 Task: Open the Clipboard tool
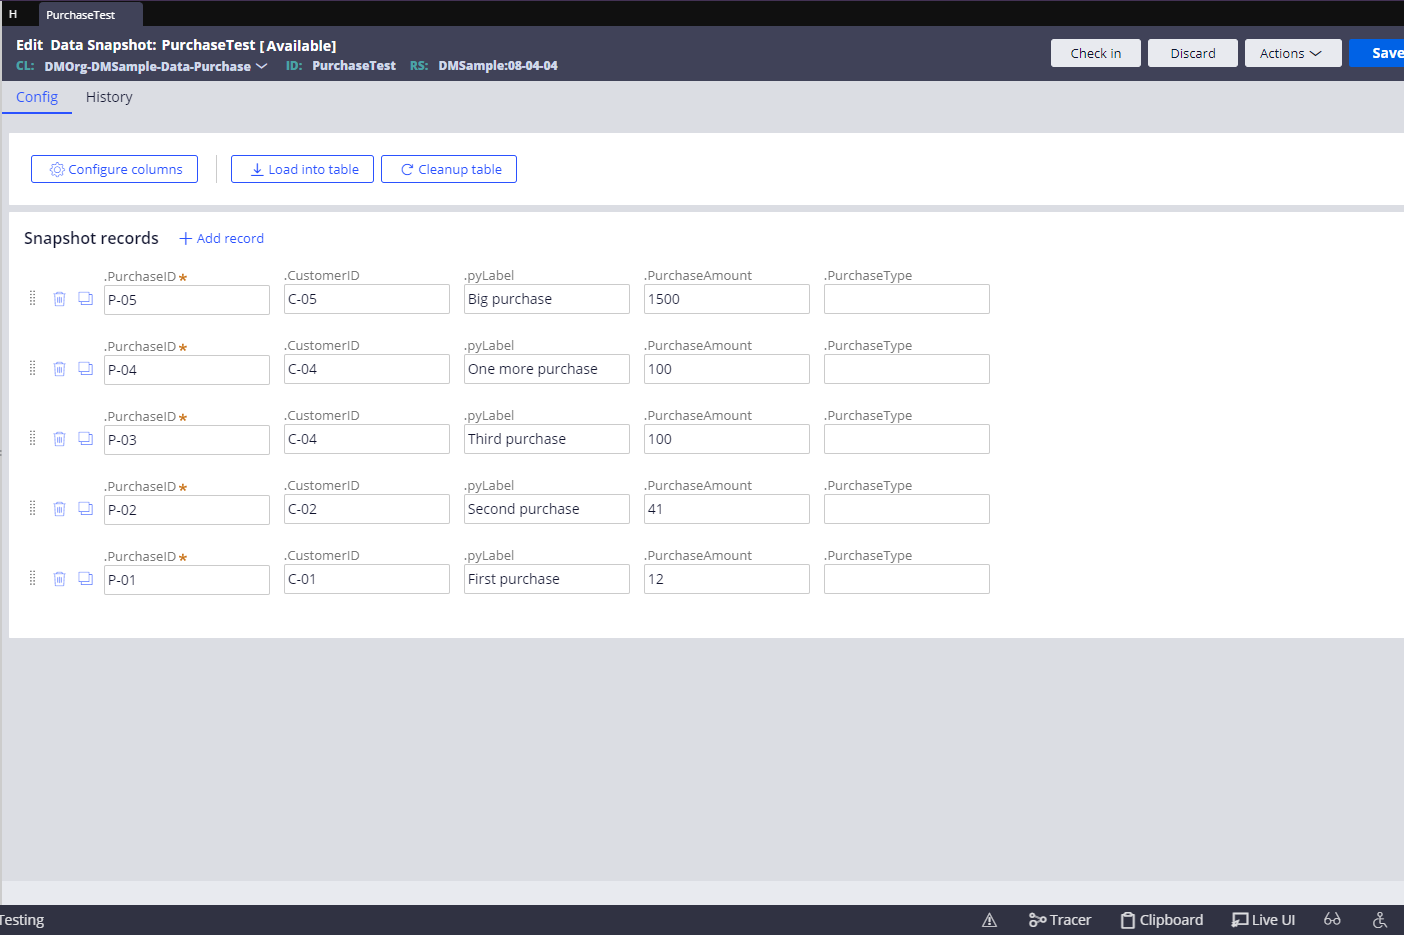click(1162, 920)
